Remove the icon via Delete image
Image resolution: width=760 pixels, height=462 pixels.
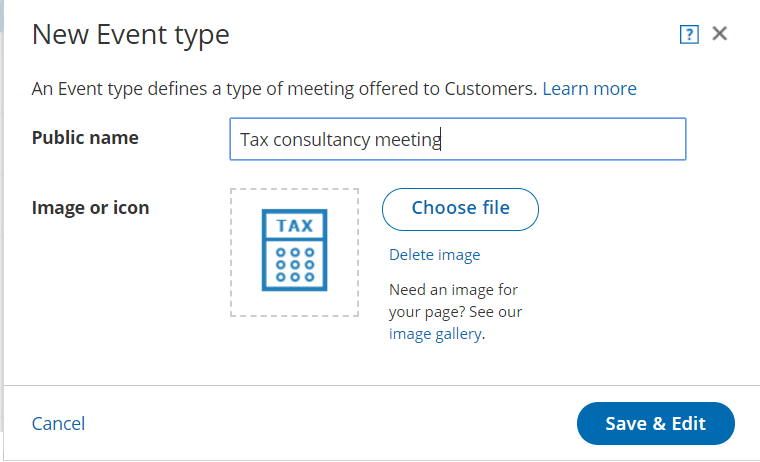click(434, 255)
